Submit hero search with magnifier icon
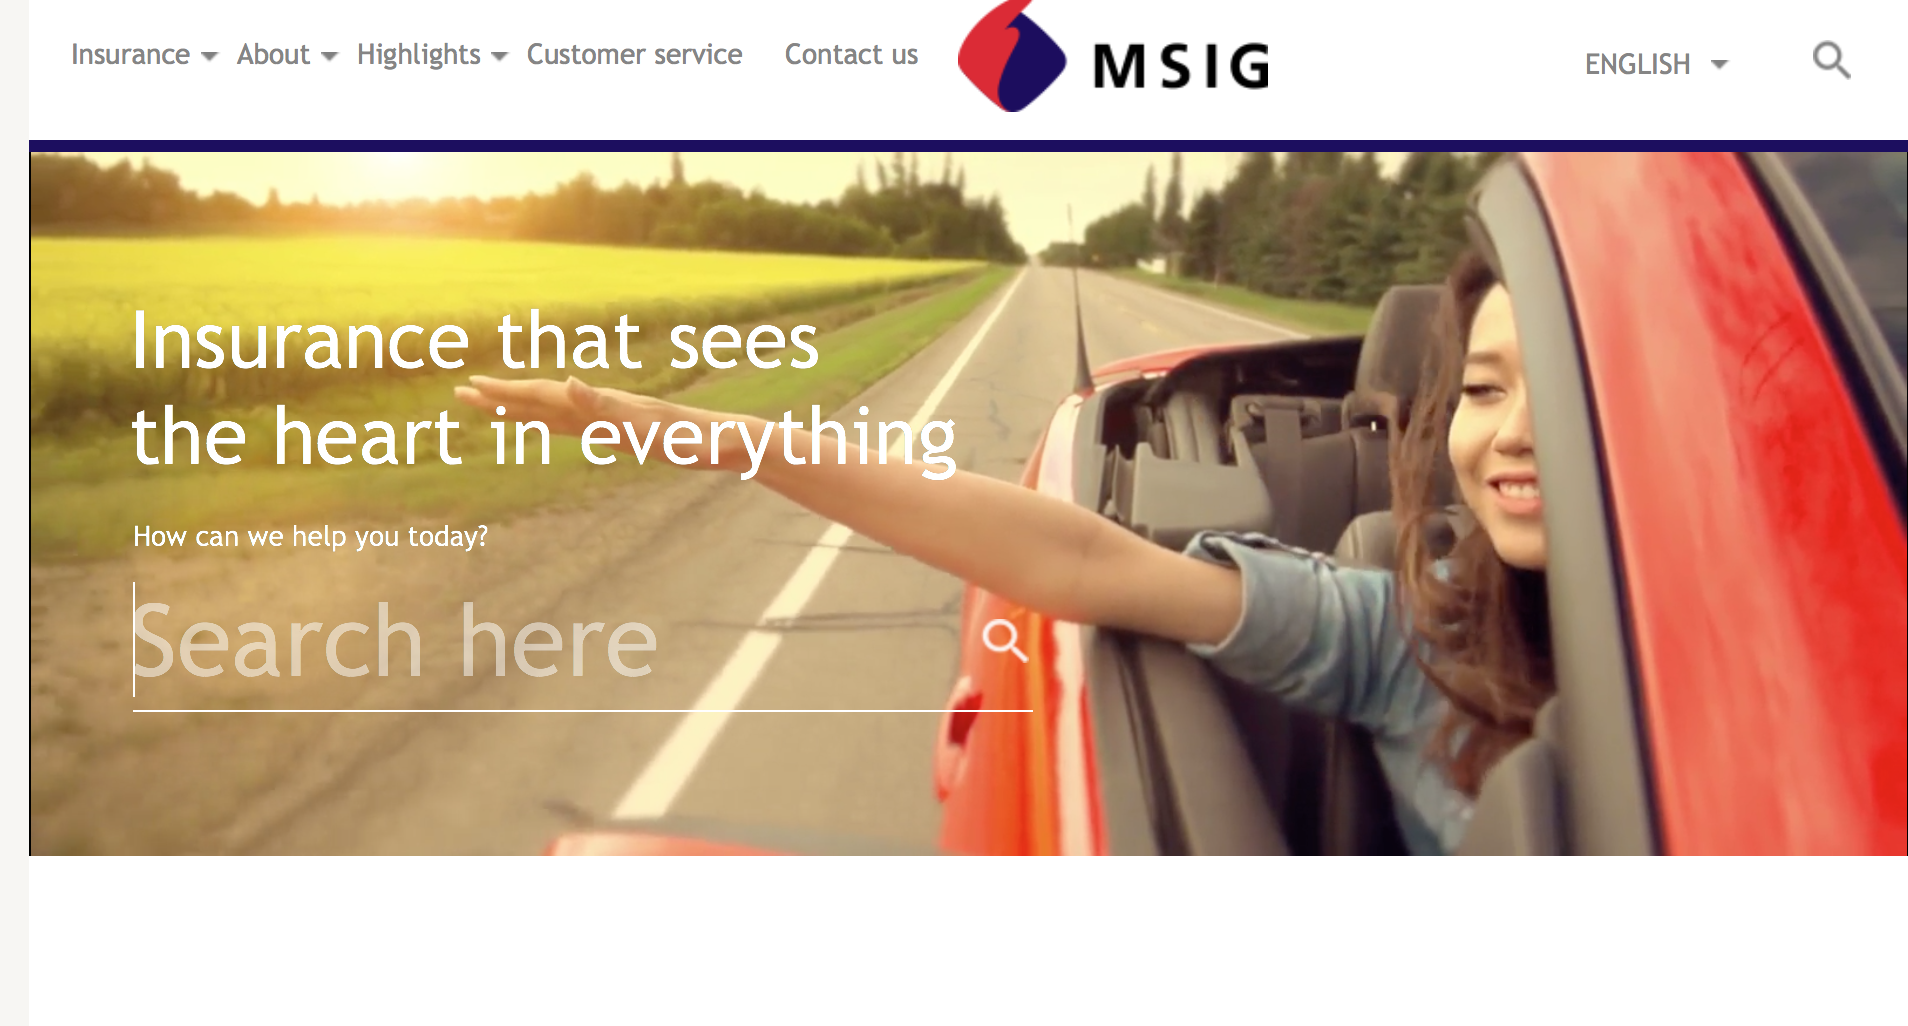 pyautogui.click(x=1004, y=640)
